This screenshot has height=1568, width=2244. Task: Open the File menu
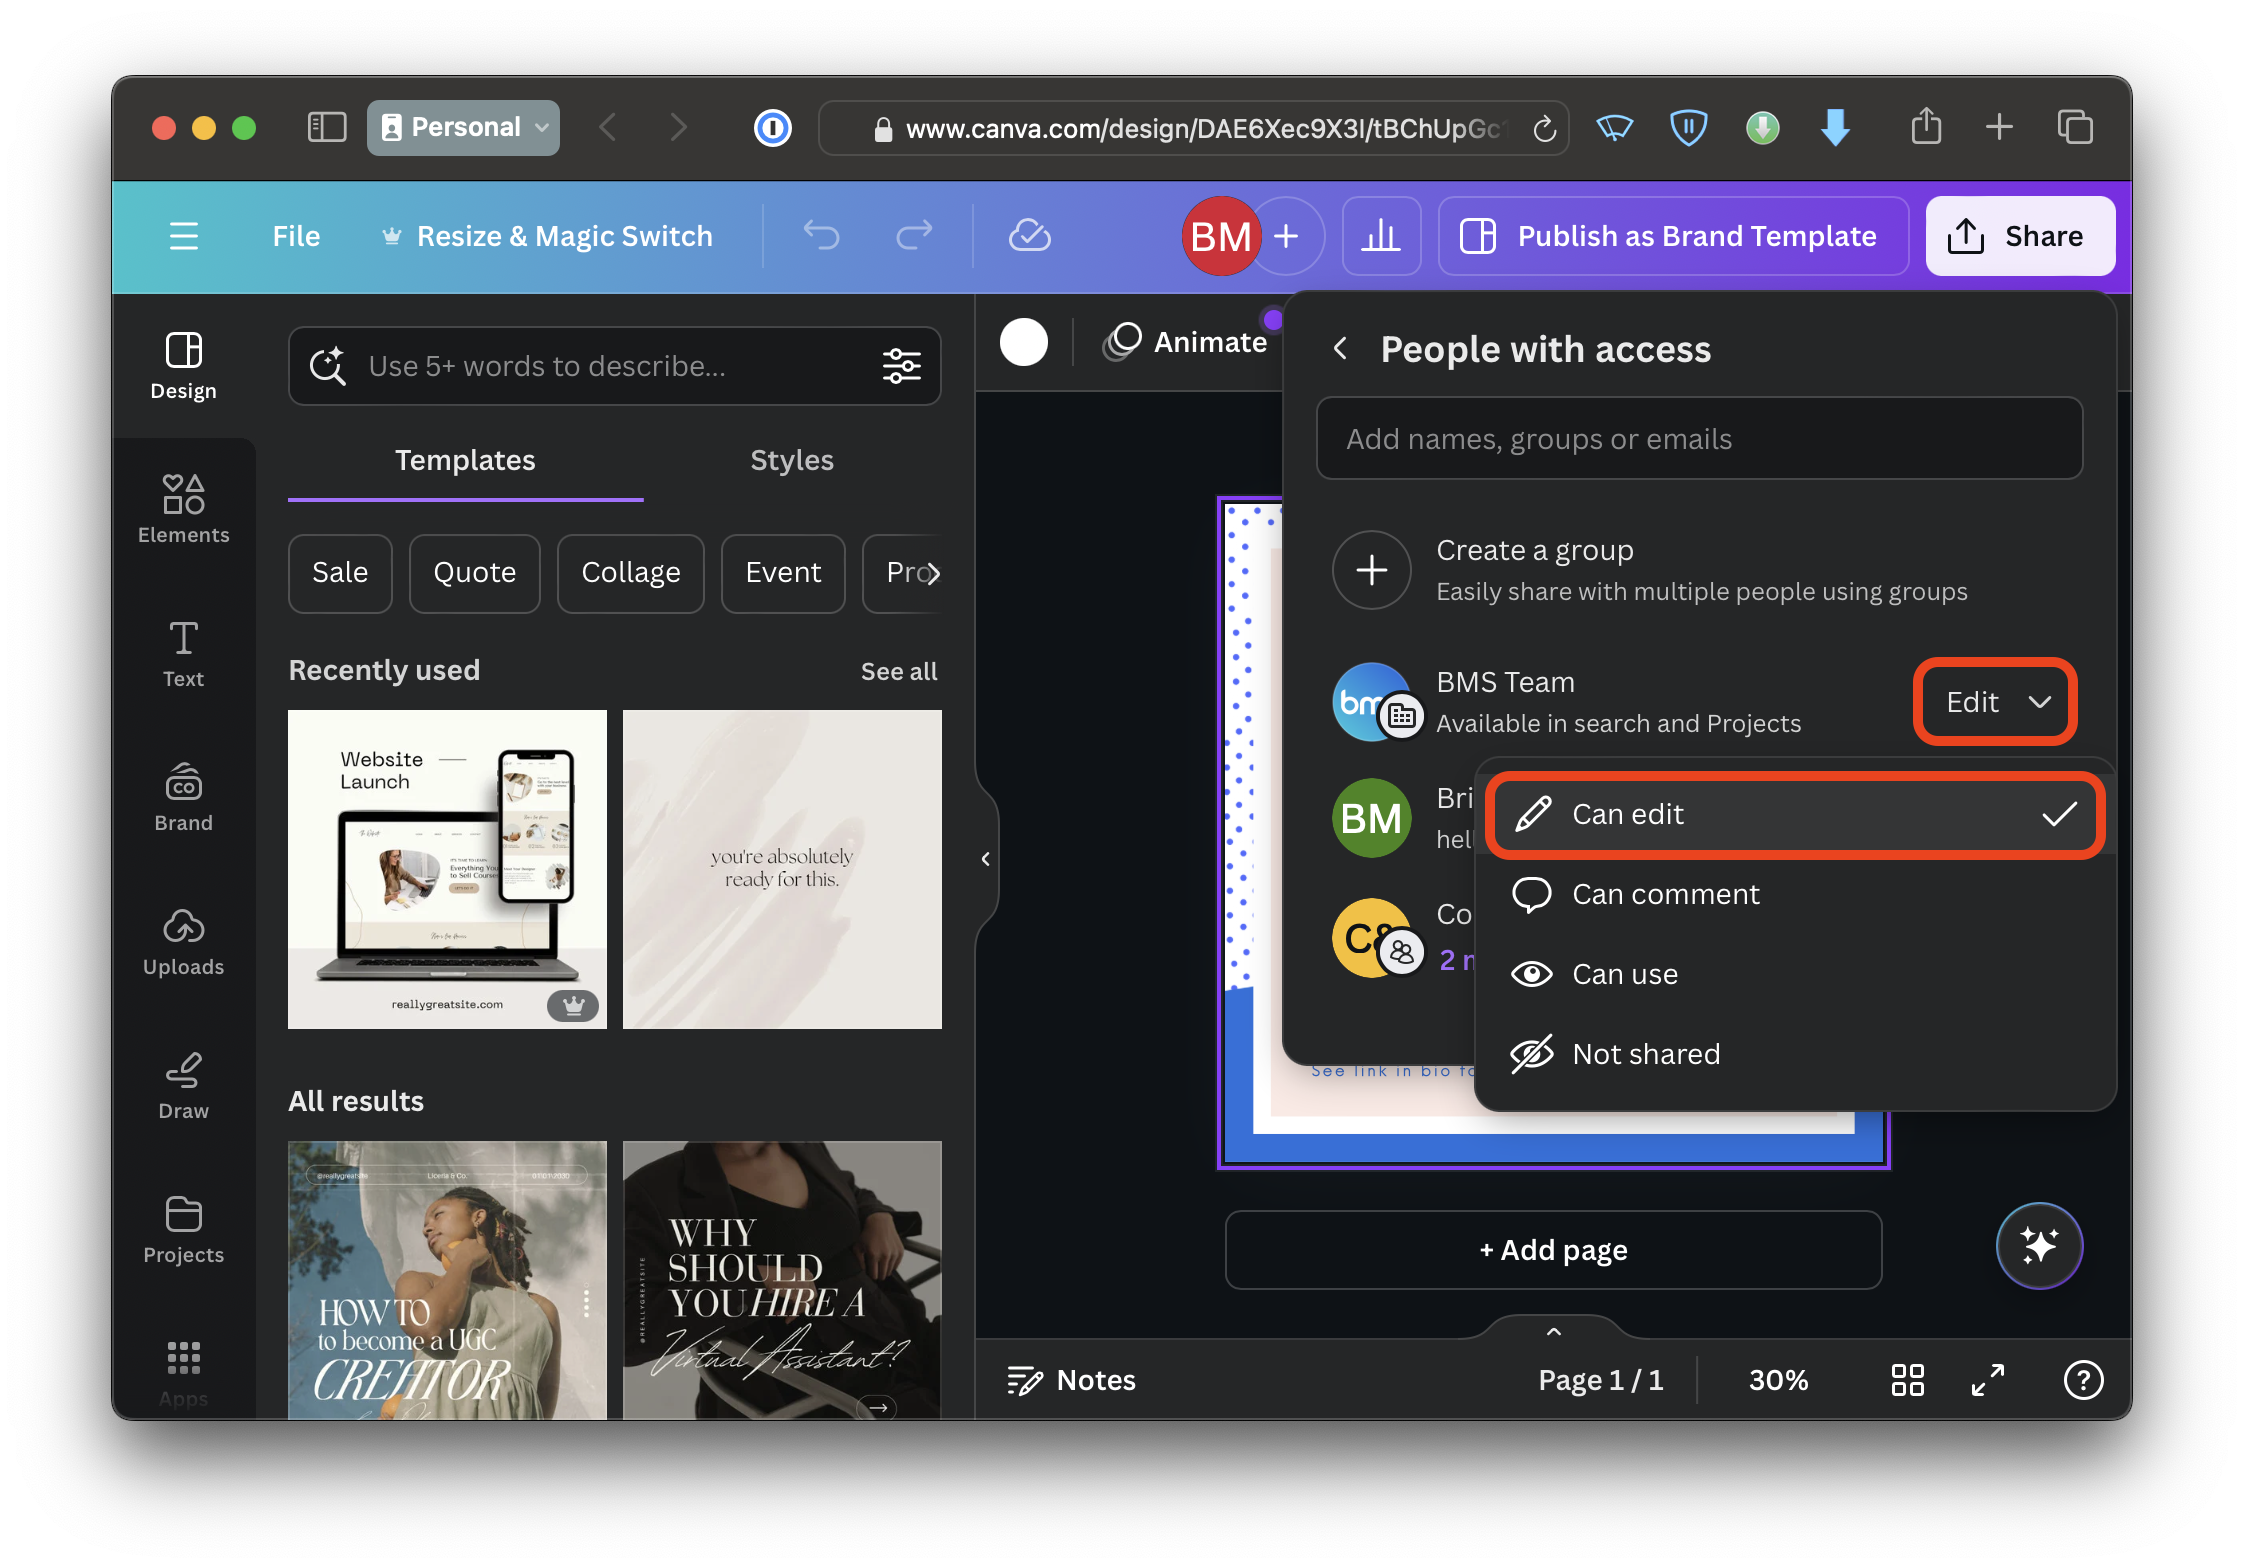click(295, 236)
